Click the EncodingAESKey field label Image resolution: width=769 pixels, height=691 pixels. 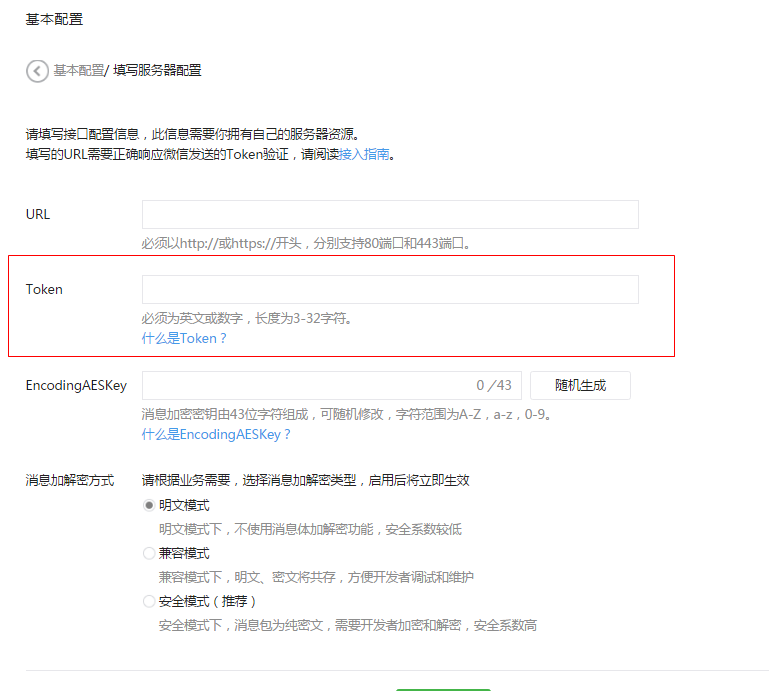pos(77,385)
